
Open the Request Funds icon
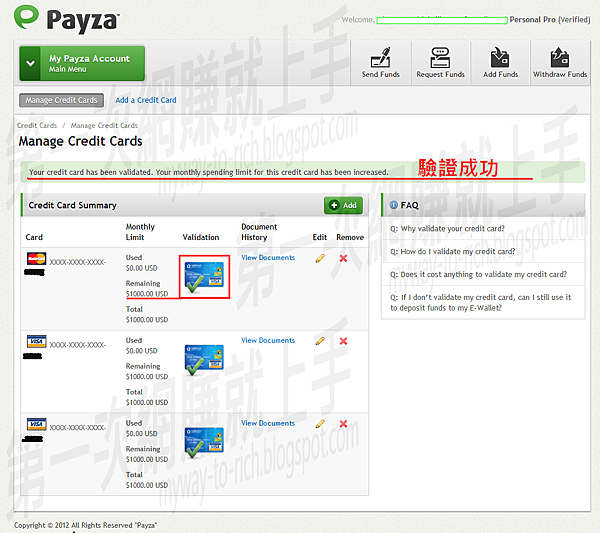440,63
